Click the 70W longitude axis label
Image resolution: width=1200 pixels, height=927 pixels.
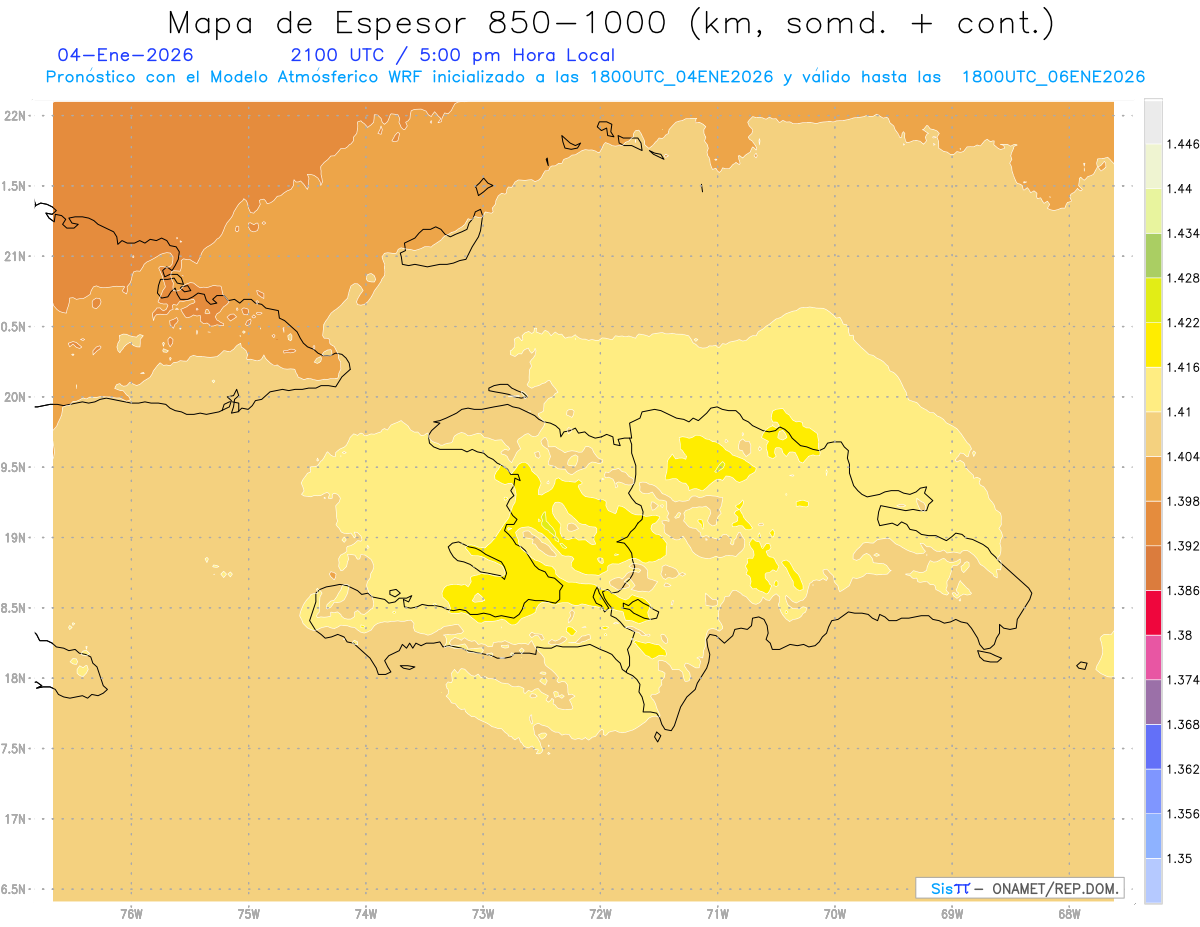[x=835, y=913]
